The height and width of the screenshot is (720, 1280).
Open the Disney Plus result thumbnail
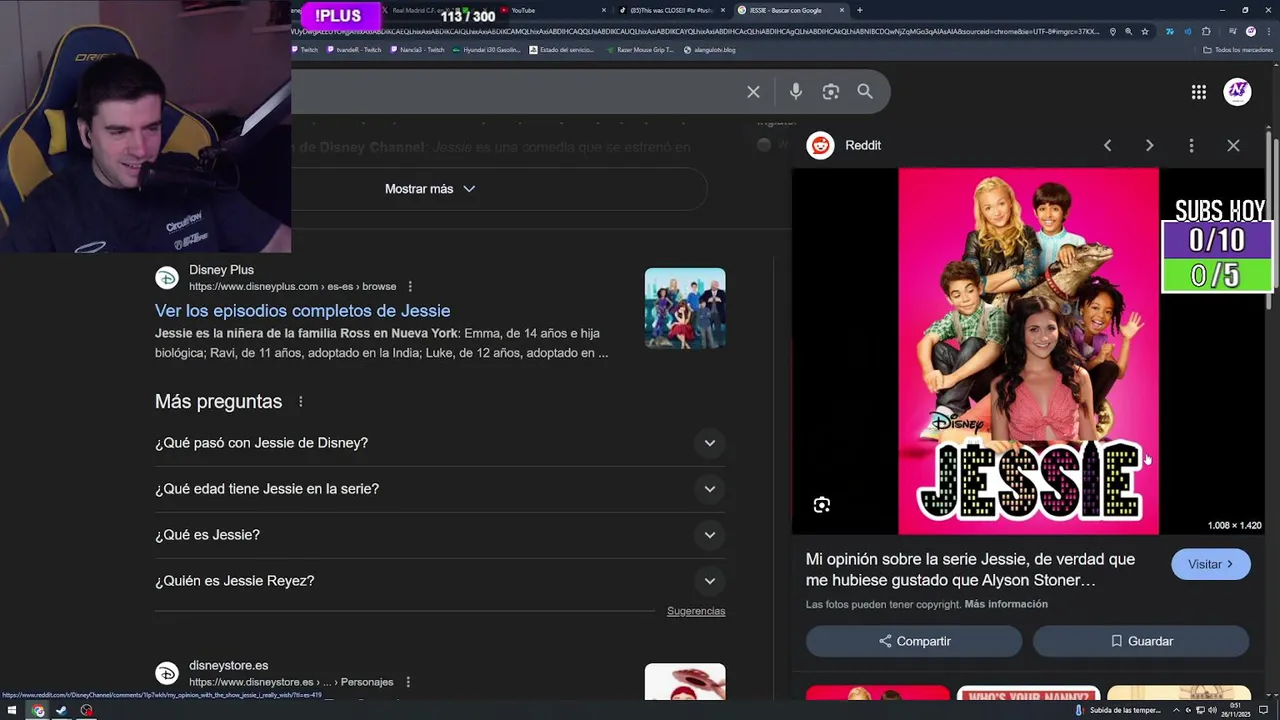tap(685, 308)
